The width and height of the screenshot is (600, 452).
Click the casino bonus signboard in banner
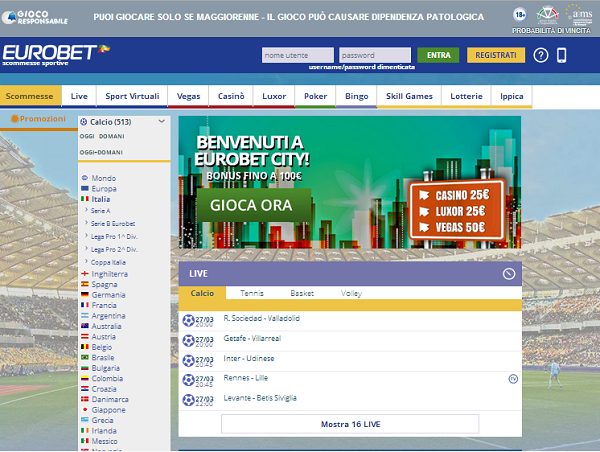[x=458, y=210]
